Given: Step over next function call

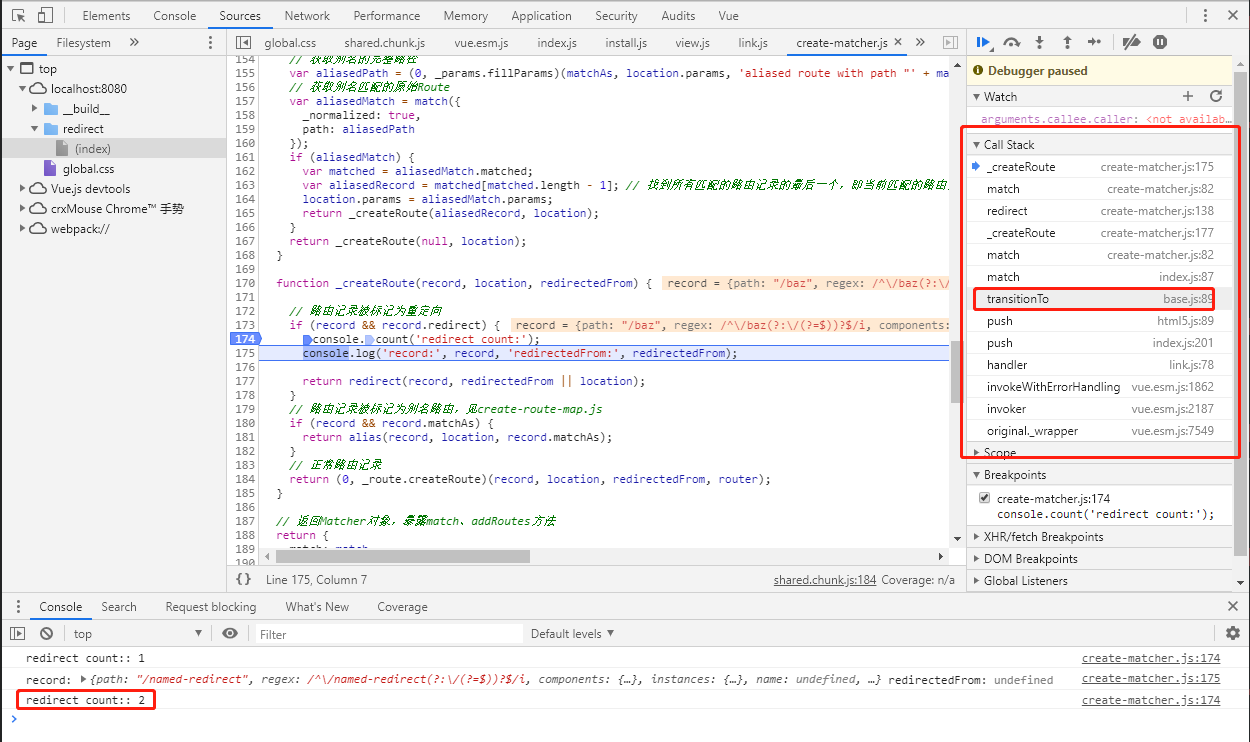Looking at the screenshot, I should click(x=1010, y=43).
